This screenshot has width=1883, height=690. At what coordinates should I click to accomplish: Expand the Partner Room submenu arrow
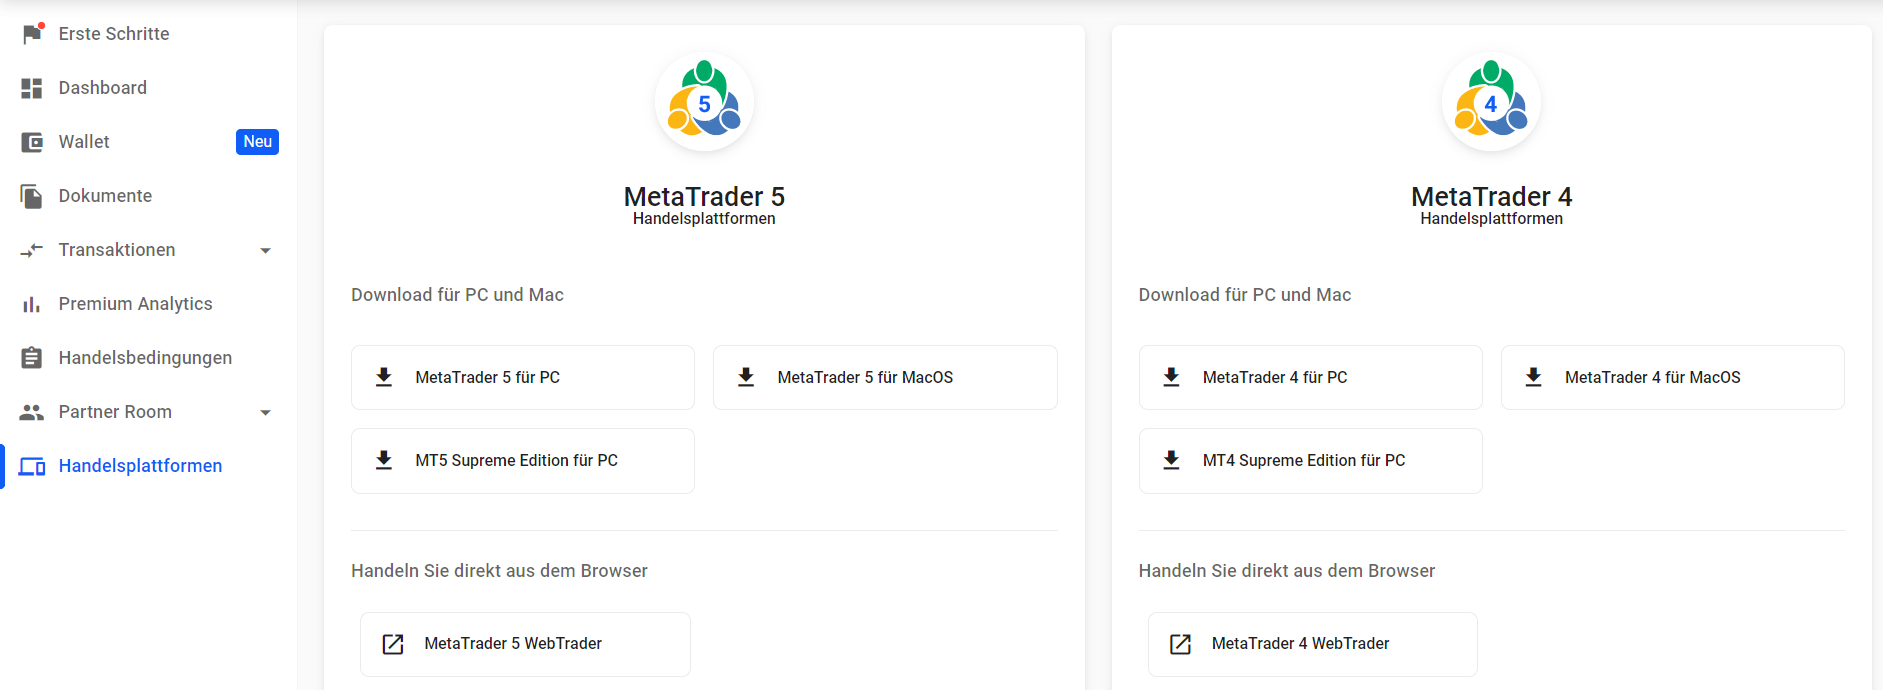tap(265, 412)
